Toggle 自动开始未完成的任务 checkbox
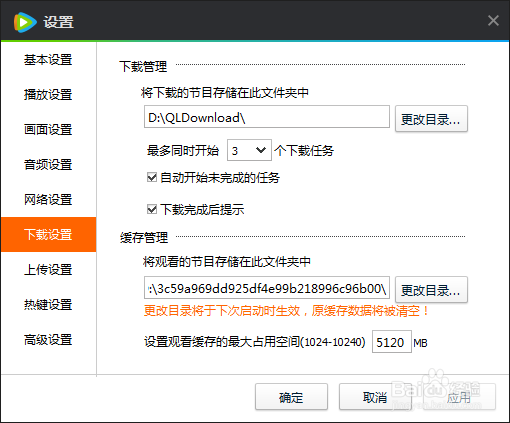 [x=152, y=177]
